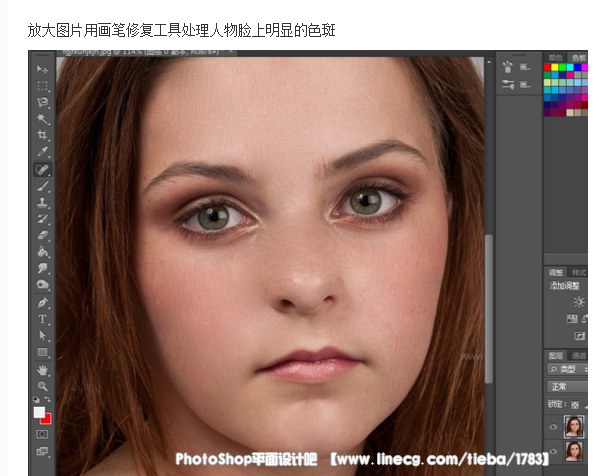Viewport: 599px width, 476px height.
Task: Select the Smudge tool
Action: pos(42,268)
